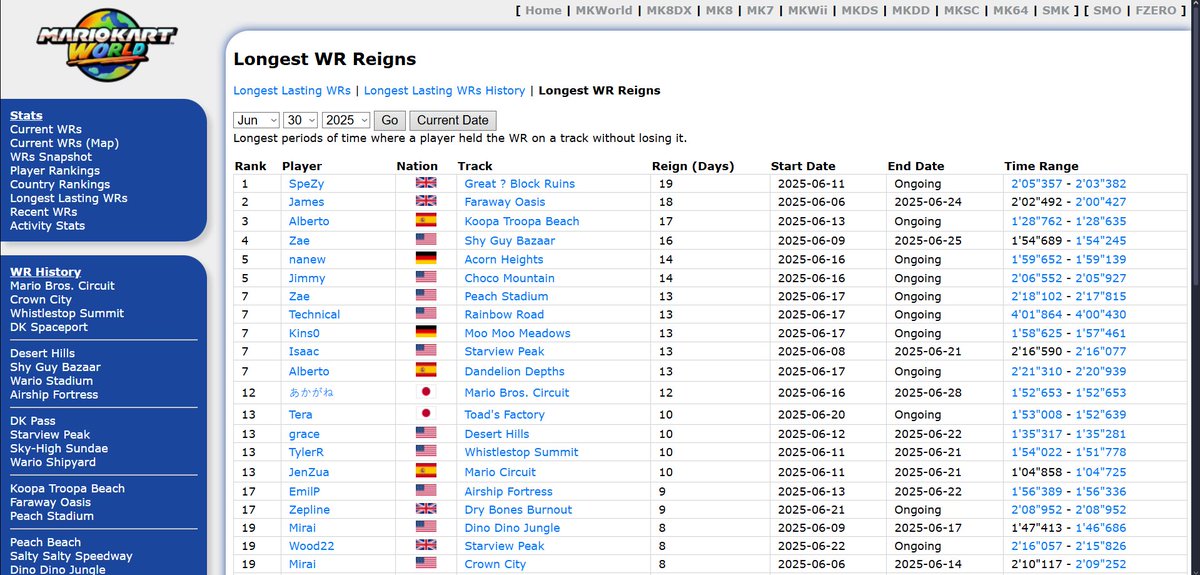Open Toad's Factory track link

pyautogui.click(x=505, y=415)
